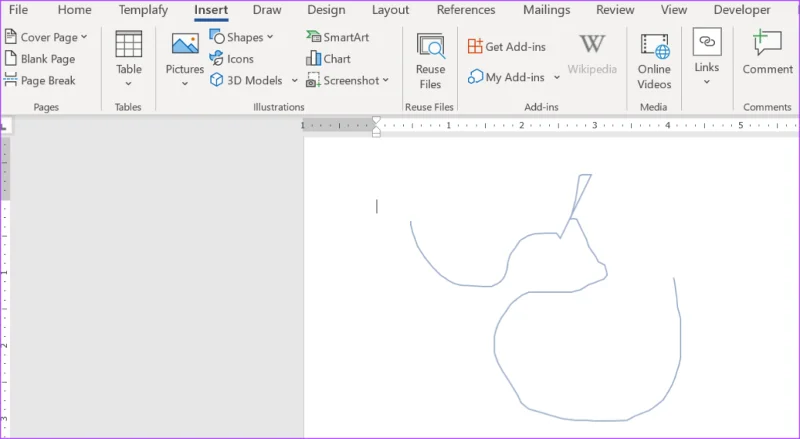This screenshot has height=439, width=800.
Task: Switch to the View tab
Action: (673, 10)
